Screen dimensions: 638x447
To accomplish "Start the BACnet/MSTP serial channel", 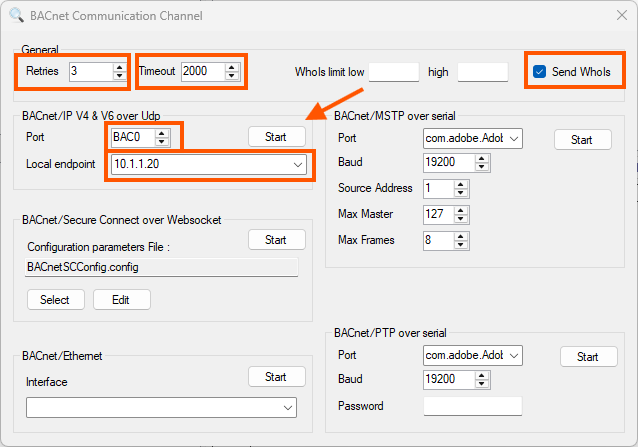I will coord(583,140).
